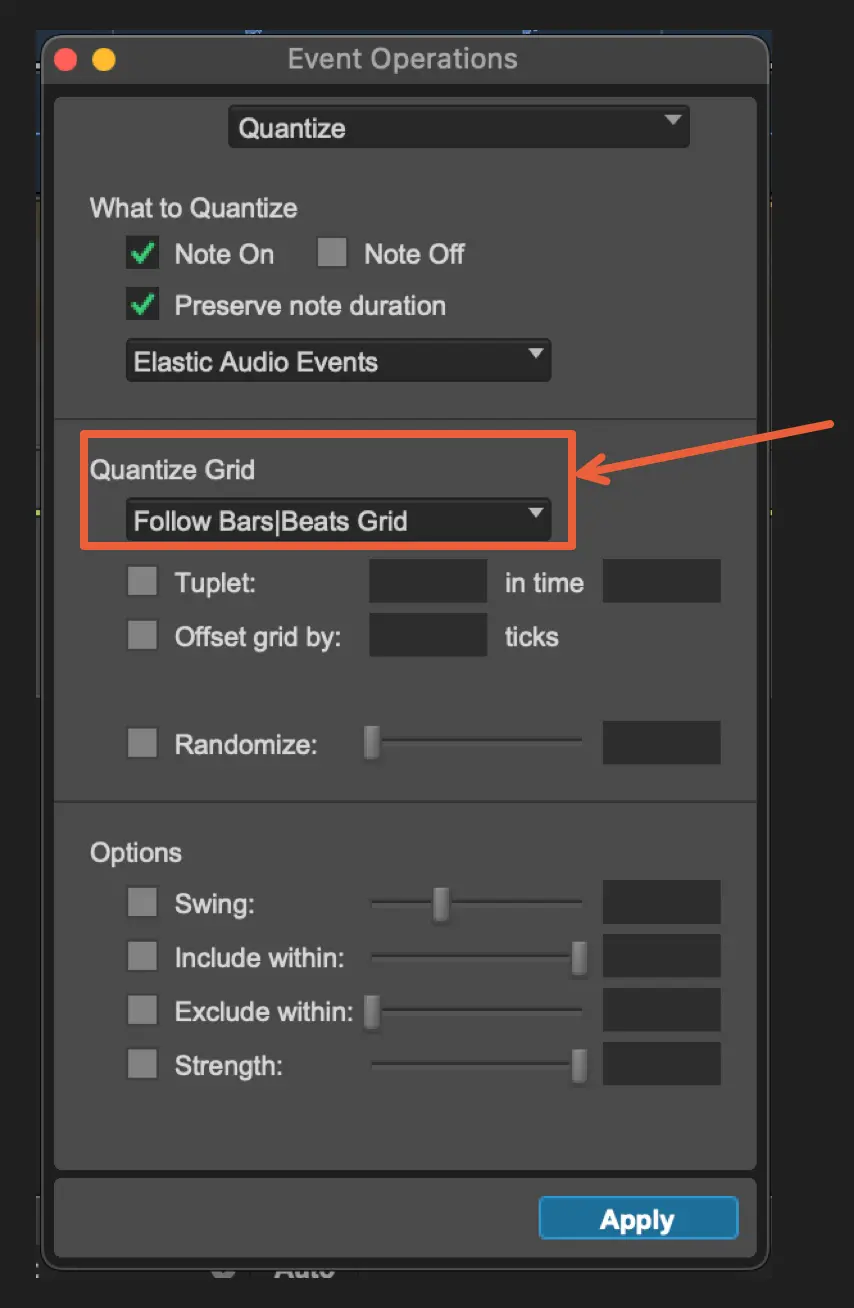The height and width of the screenshot is (1308, 854).
Task: Enable the Randomize checkbox
Action: point(142,744)
